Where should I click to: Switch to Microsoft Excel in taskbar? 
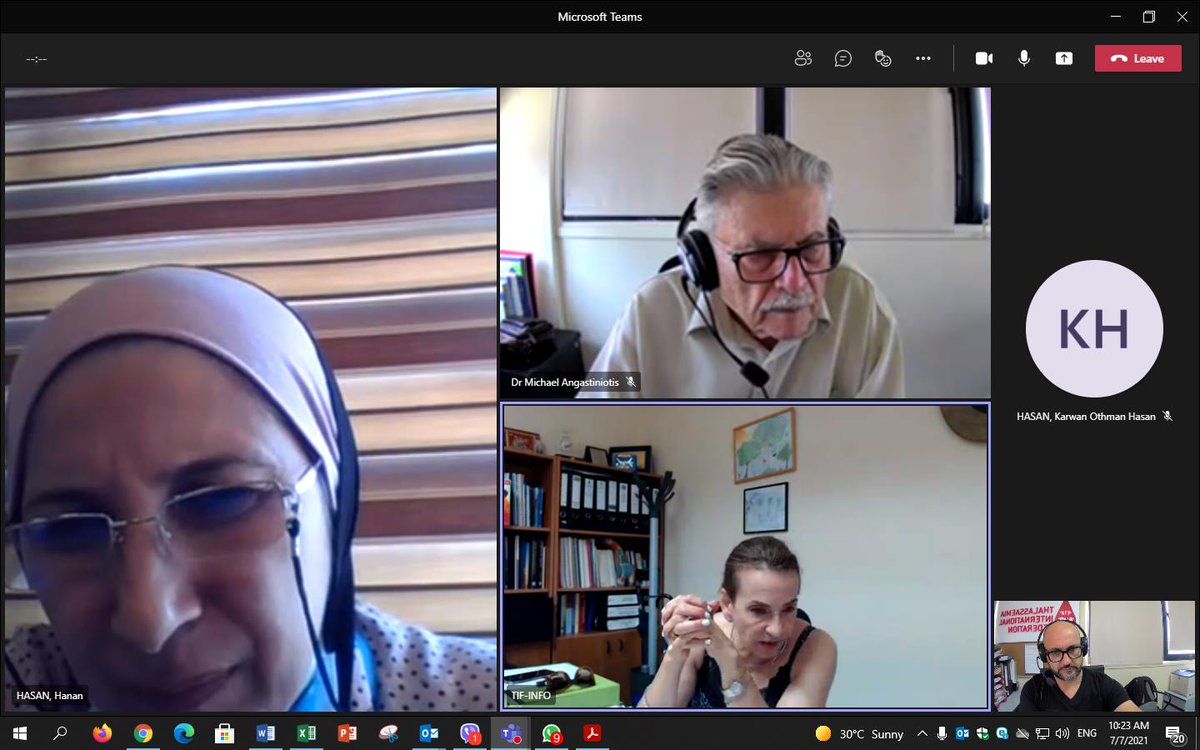coord(307,733)
